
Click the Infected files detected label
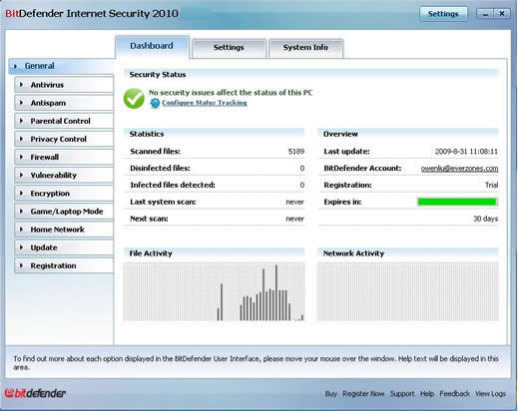172,185
